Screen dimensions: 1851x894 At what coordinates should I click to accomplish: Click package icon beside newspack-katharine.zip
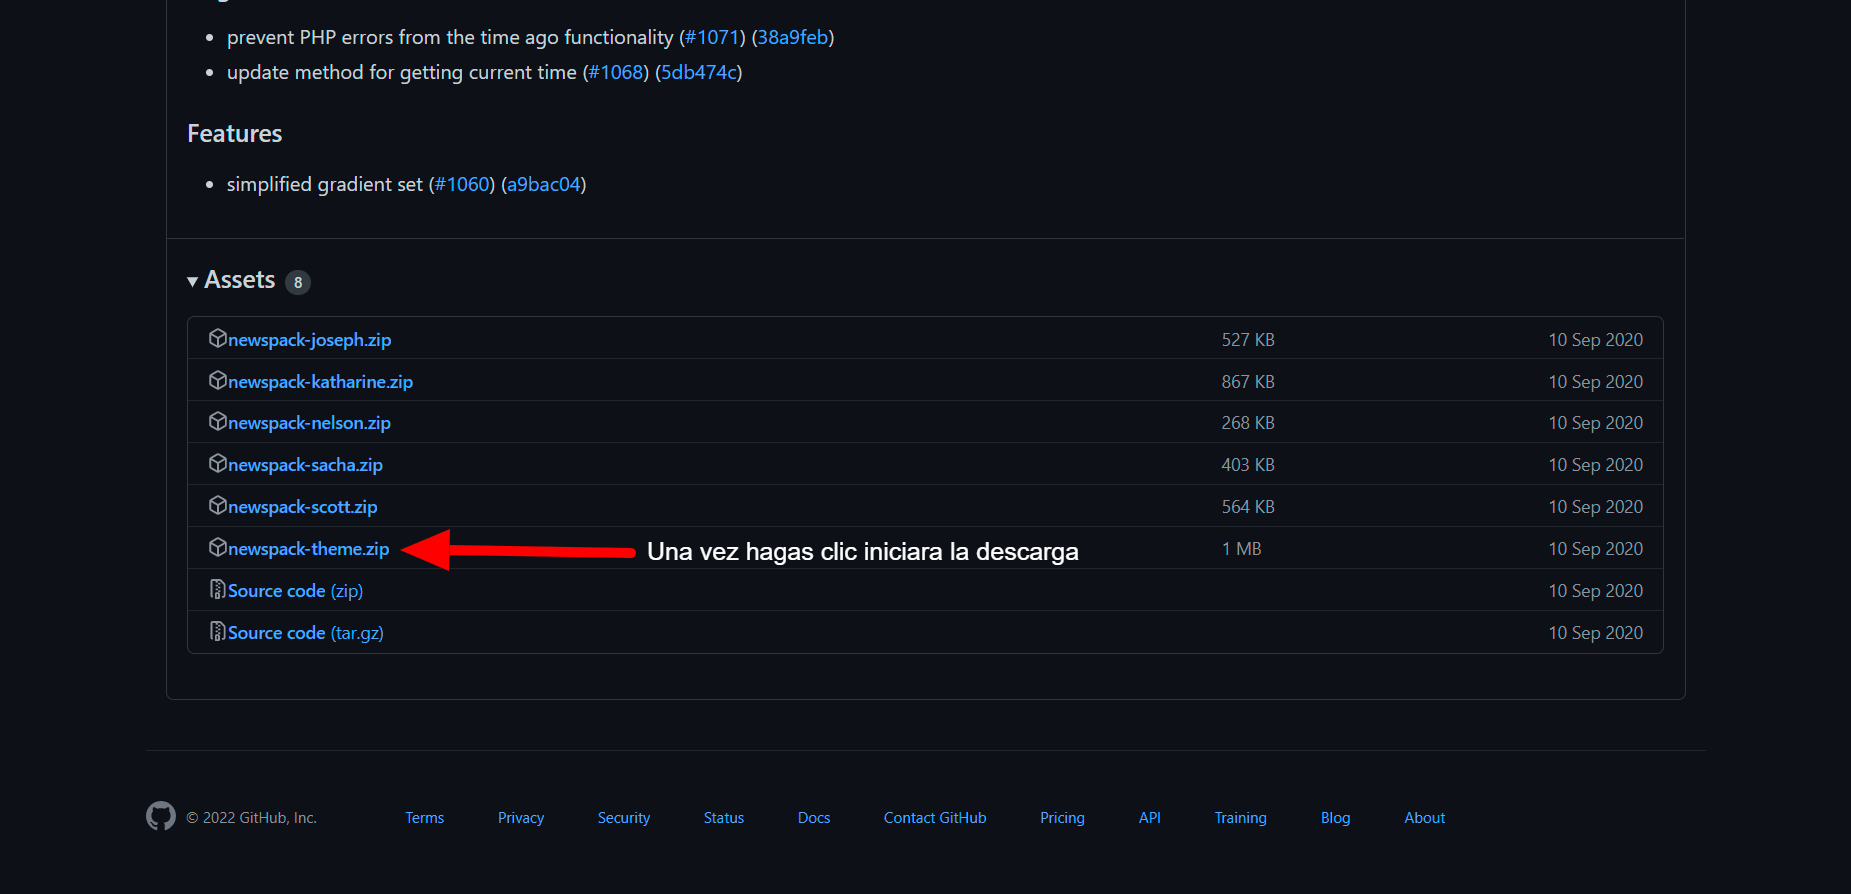[x=218, y=380]
